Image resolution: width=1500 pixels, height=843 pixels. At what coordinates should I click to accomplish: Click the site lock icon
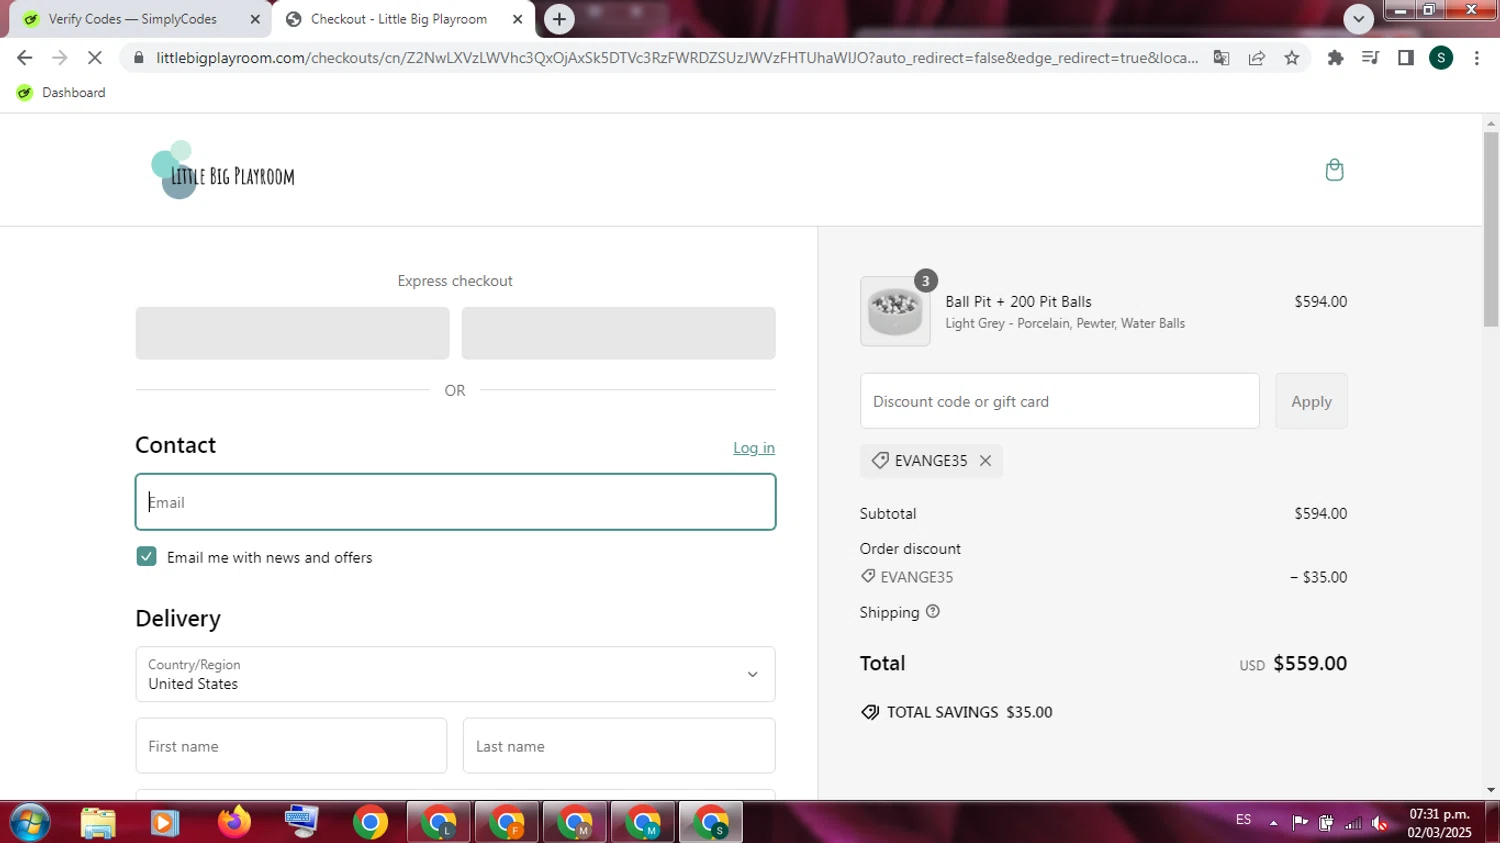tap(138, 58)
